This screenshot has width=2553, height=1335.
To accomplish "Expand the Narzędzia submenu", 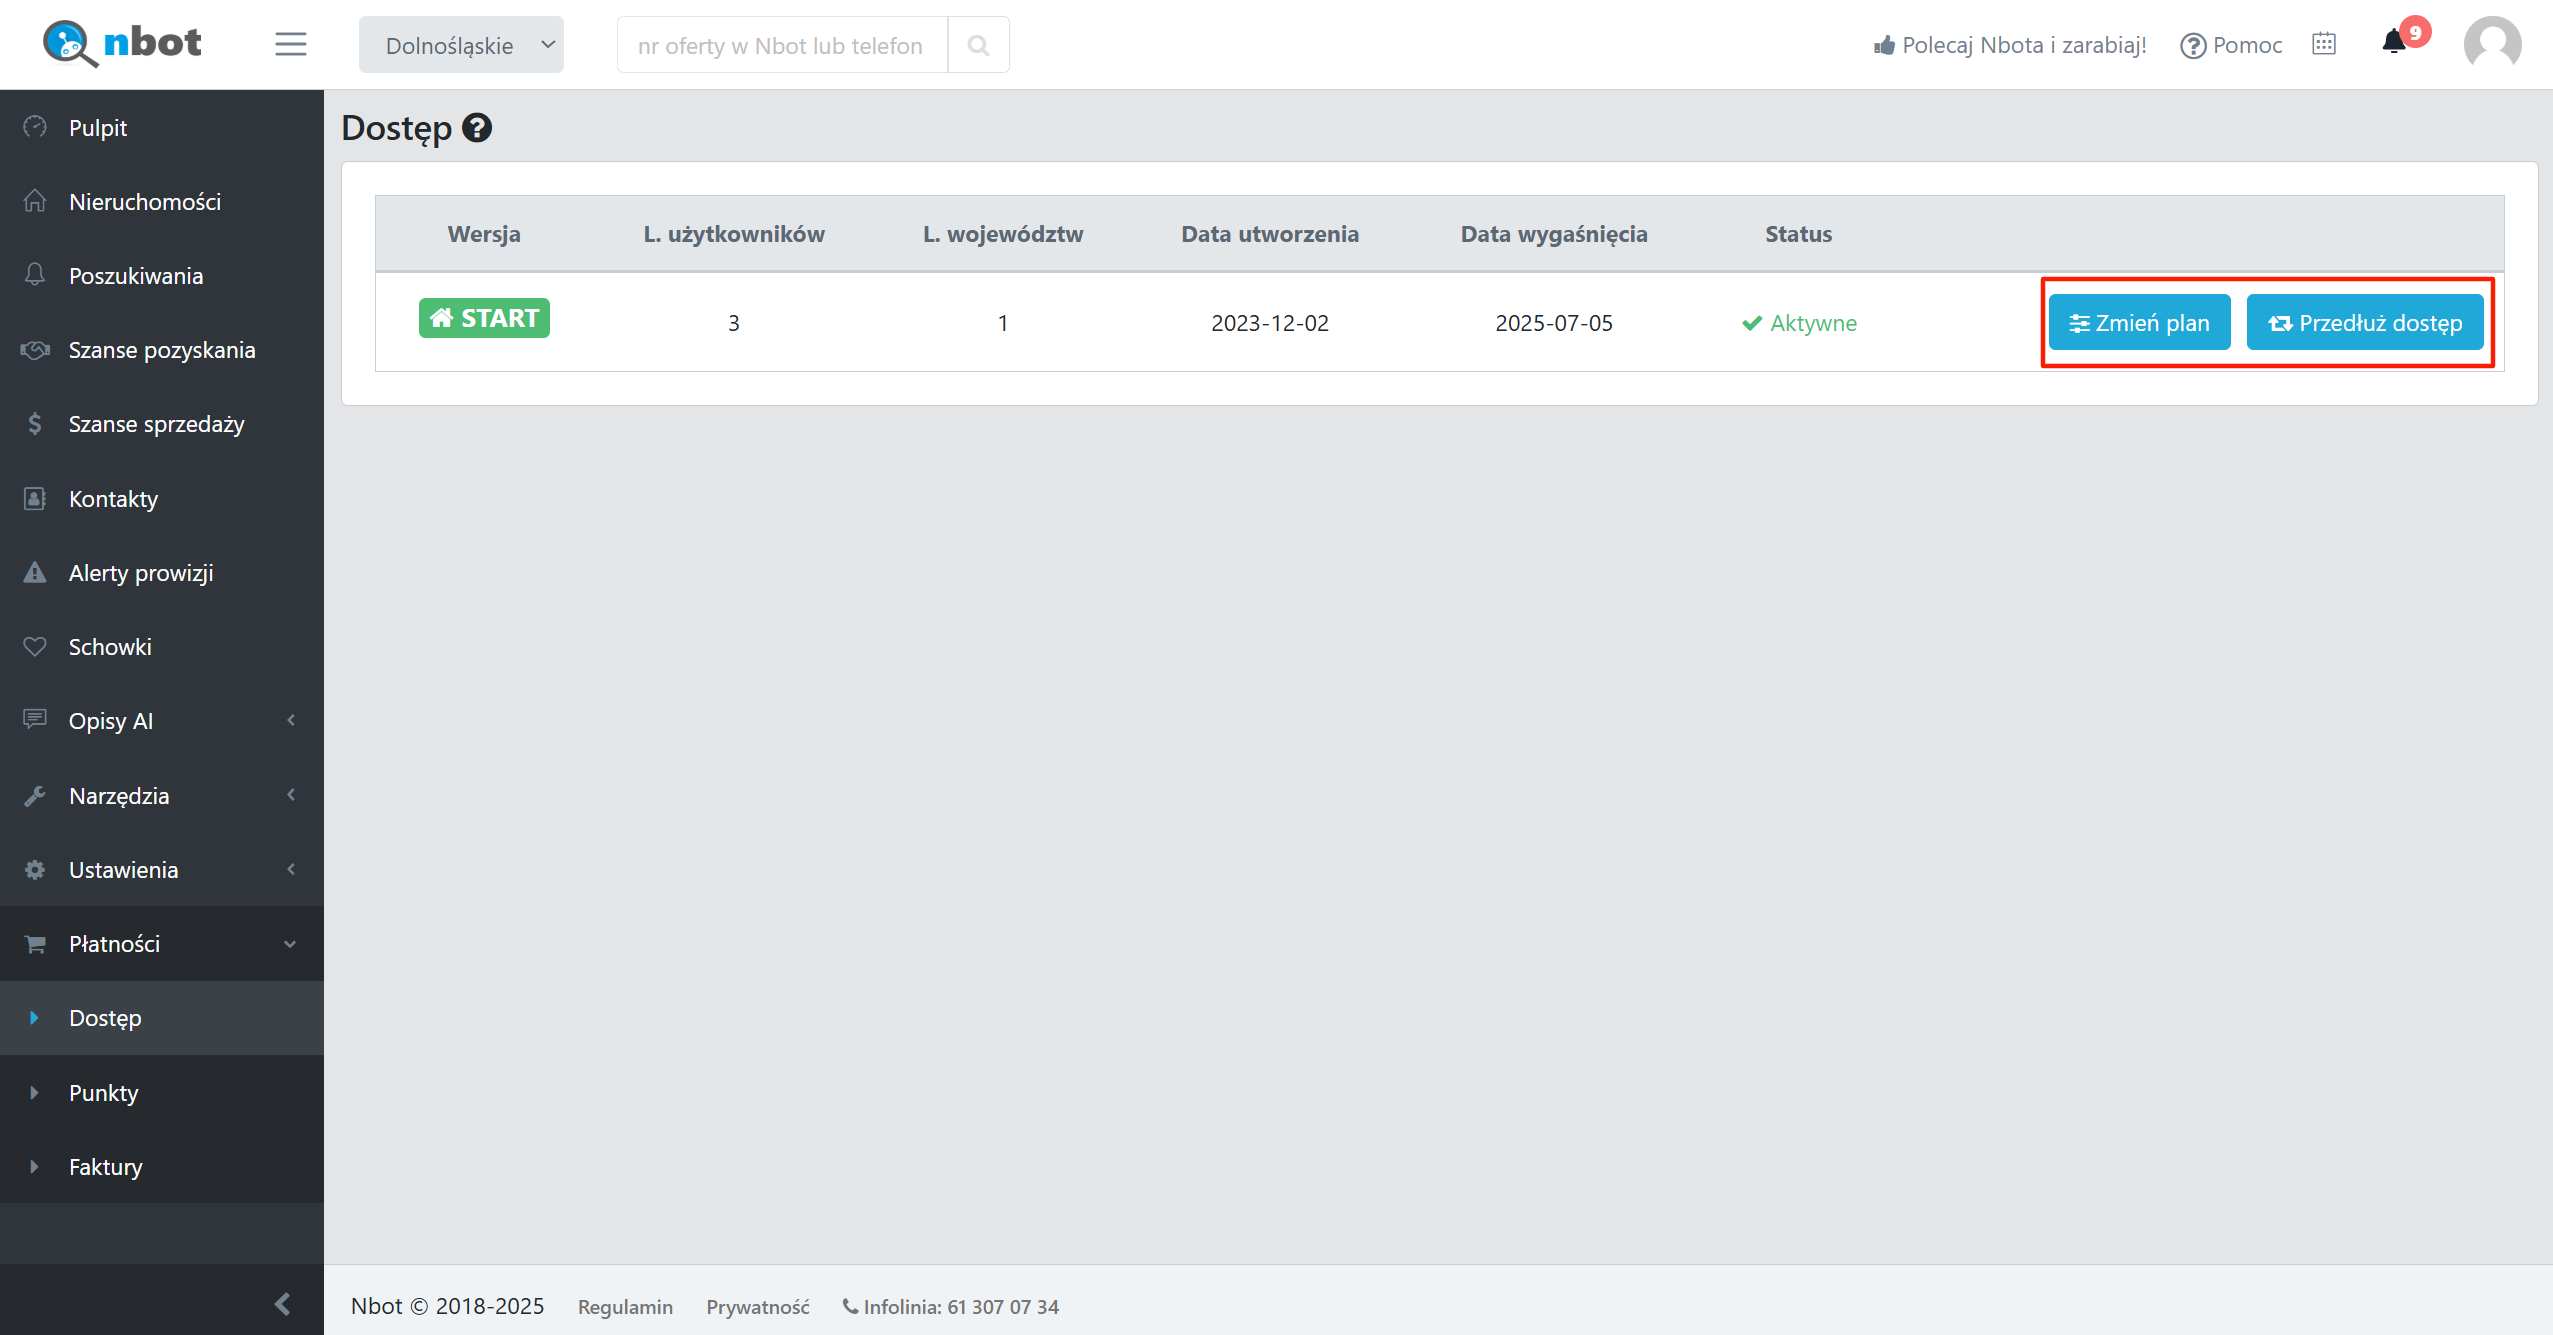I will click(x=161, y=796).
